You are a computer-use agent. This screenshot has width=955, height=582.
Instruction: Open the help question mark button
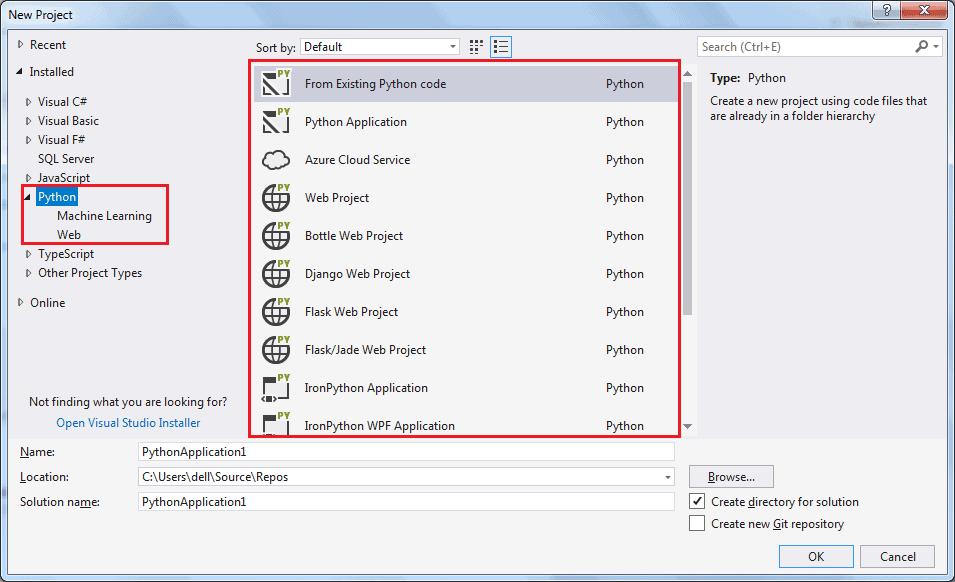point(887,10)
